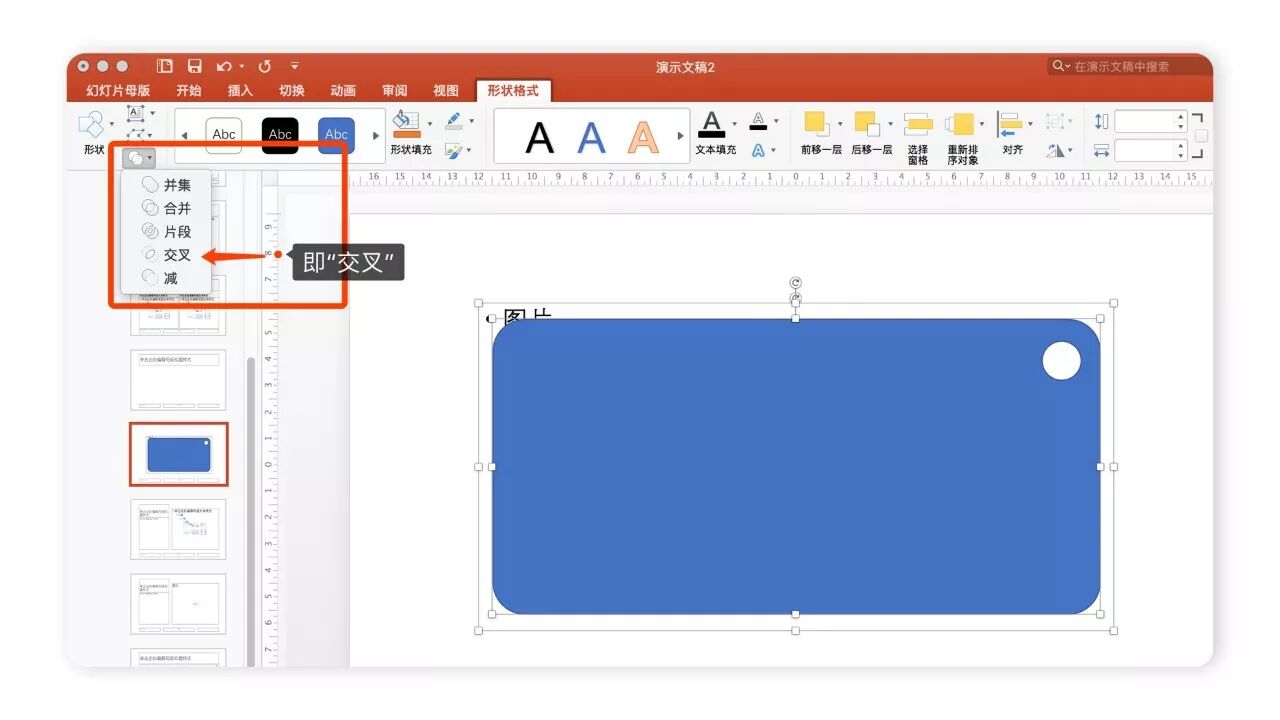Choose 合并 from merge shapes menu
Screen dimensions: 1280x720
tap(166, 208)
